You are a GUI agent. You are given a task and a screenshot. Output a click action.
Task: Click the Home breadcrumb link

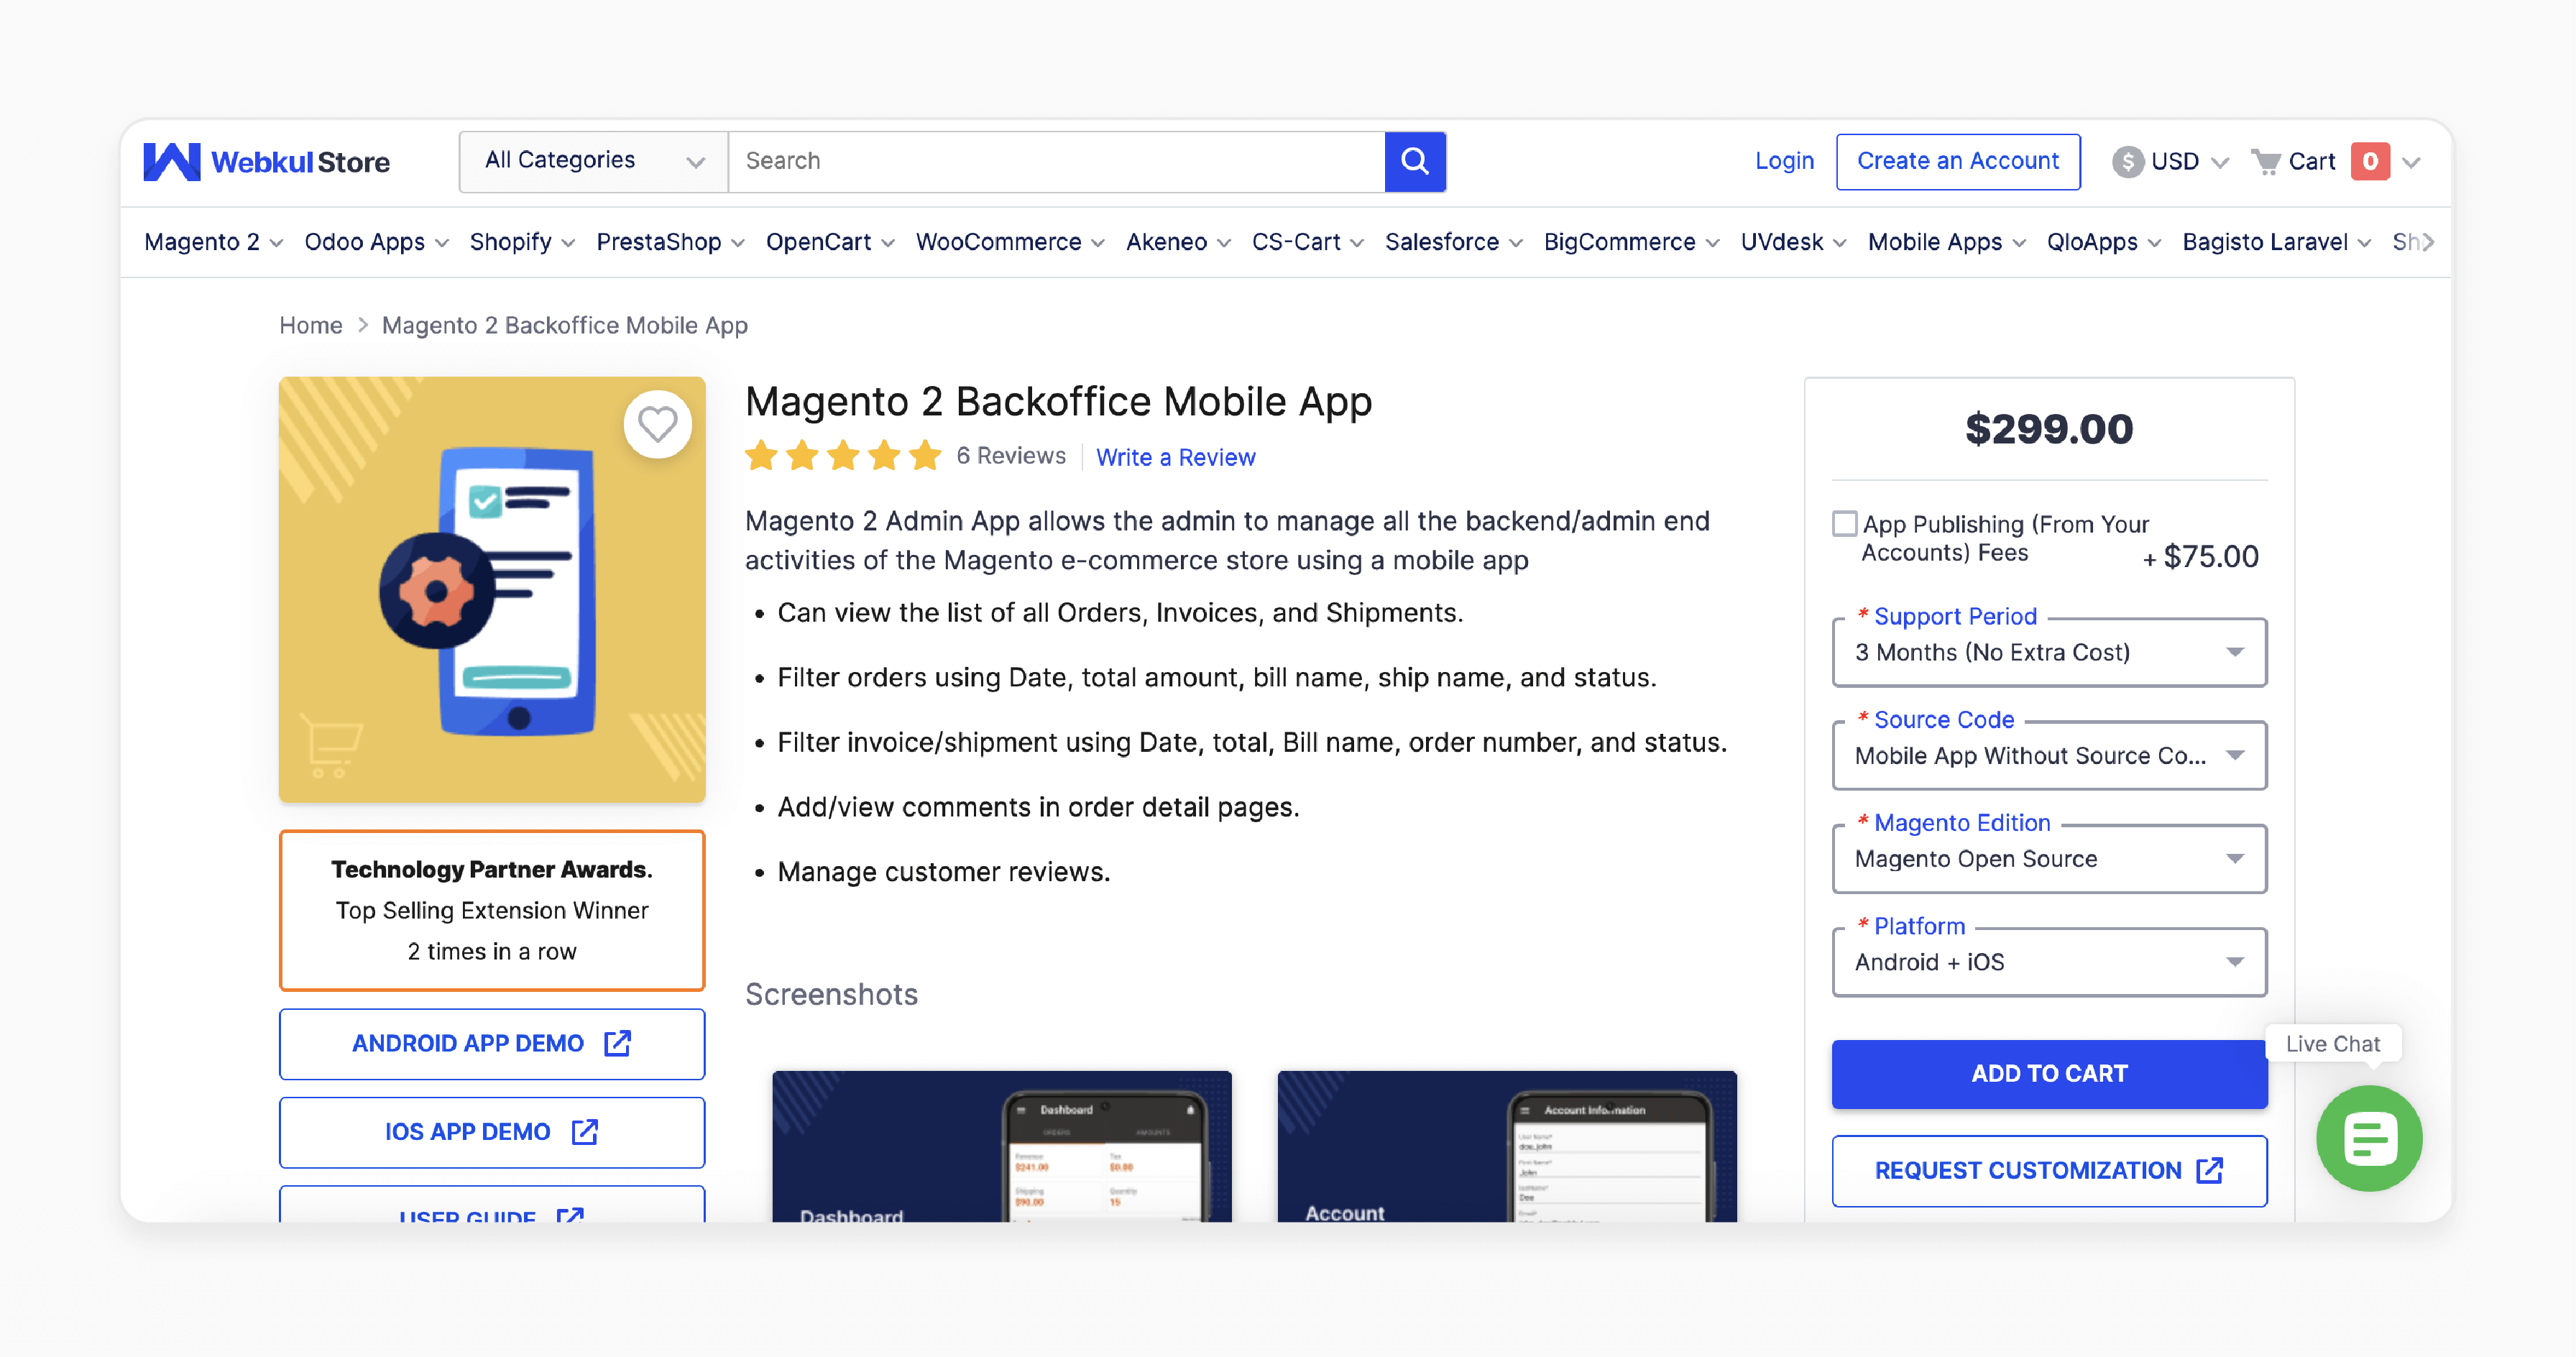click(310, 325)
